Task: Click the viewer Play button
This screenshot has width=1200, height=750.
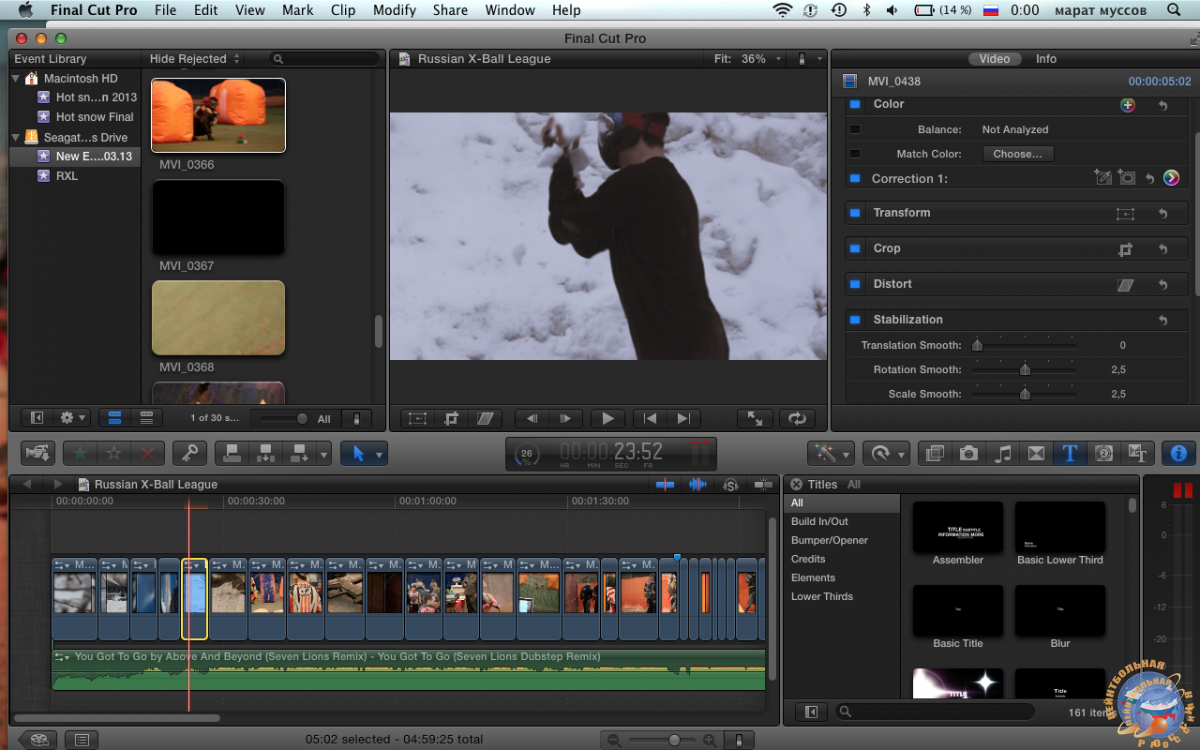Action: coord(607,419)
